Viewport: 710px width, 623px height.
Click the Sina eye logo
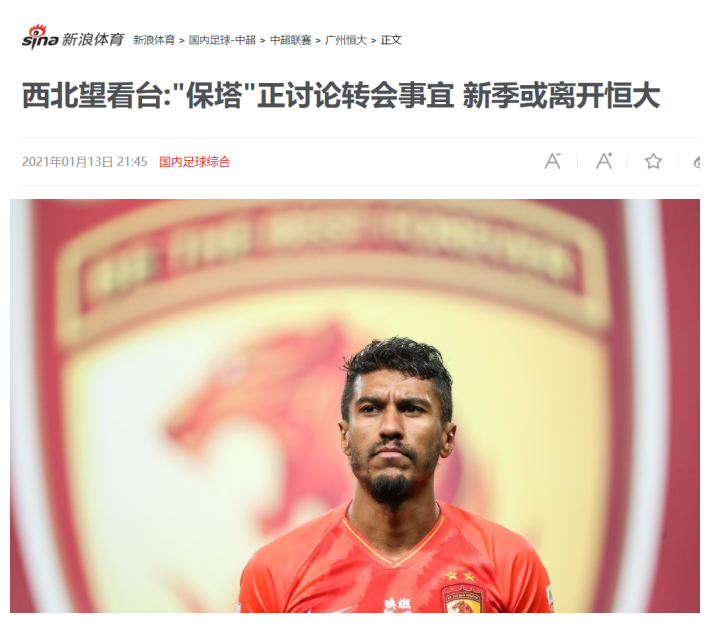point(40,37)
